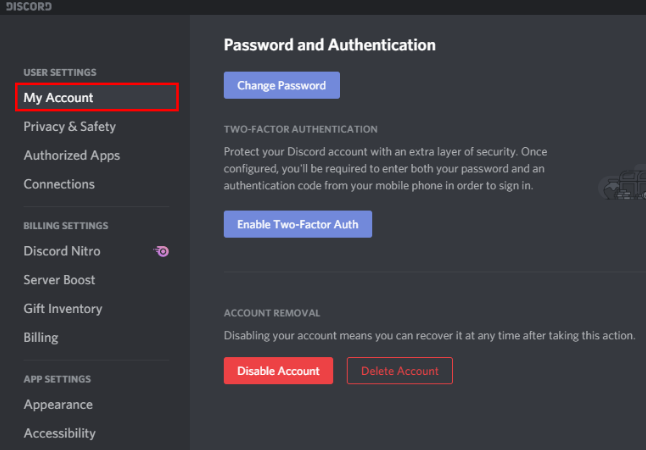Select Authorized Apps in the sidebar
646x450 pixels.
[72, 155]
